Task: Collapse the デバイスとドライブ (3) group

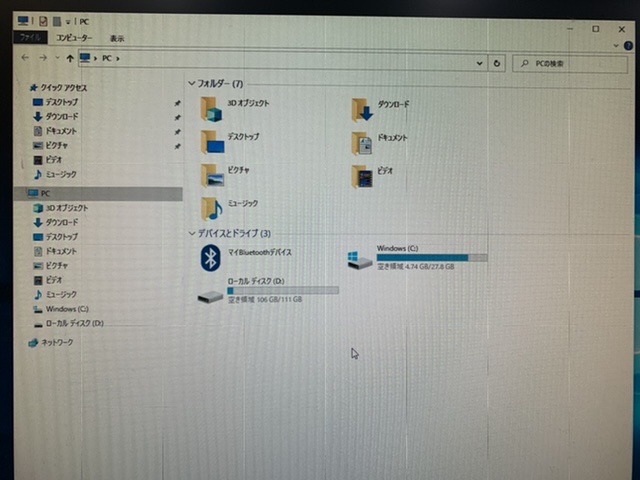Action: coord(191,233)
